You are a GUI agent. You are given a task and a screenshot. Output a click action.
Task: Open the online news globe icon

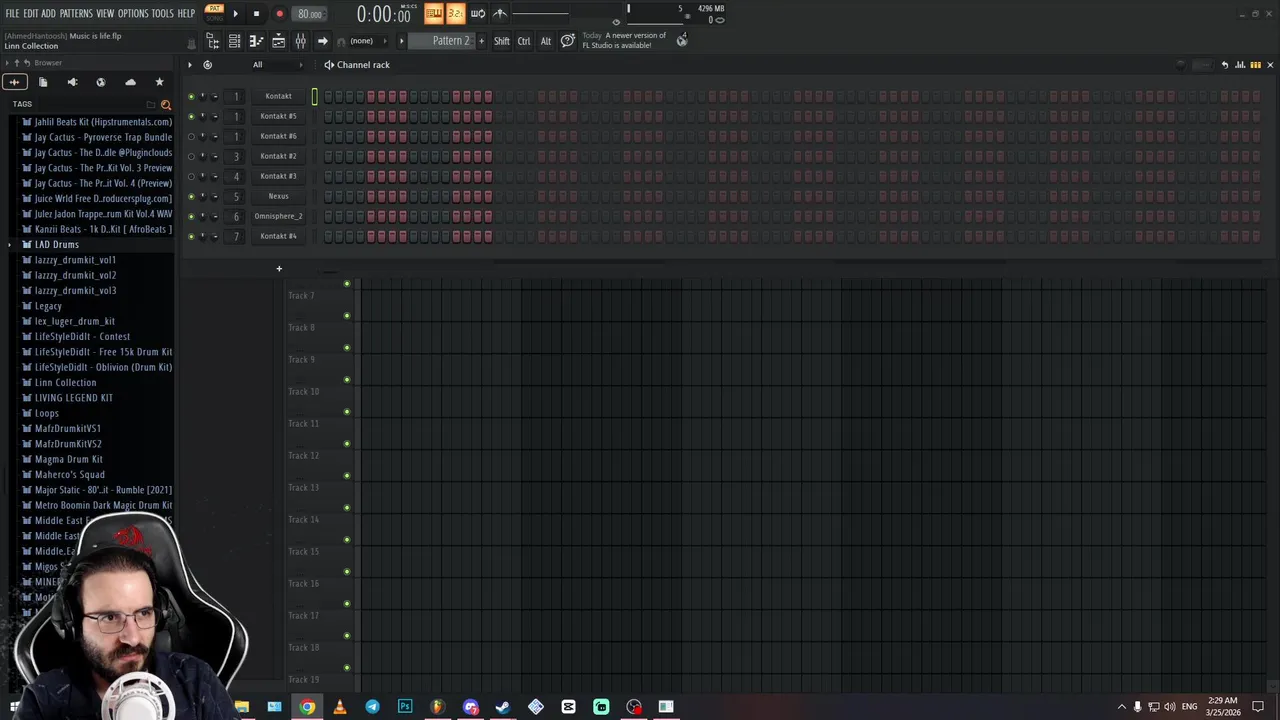tap(682, 40)
